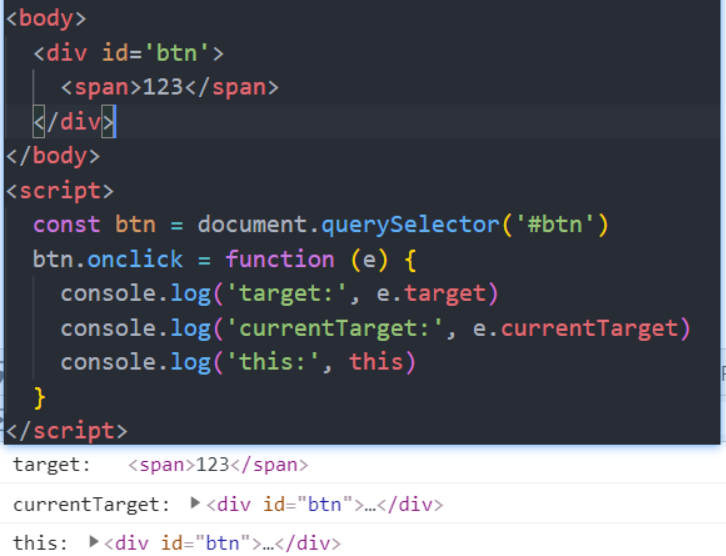Screen dimensions: 726x556
Task: Click the opening body tag
Action: point(46,18)
